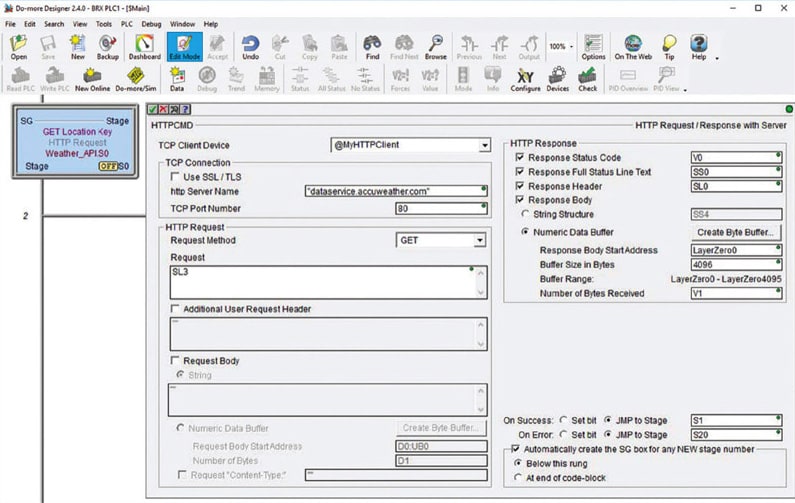Viewport: 795px width, 503px height.
Task: Uncheck Automatically create the SG box checkbox
Action: pos(516,449)
